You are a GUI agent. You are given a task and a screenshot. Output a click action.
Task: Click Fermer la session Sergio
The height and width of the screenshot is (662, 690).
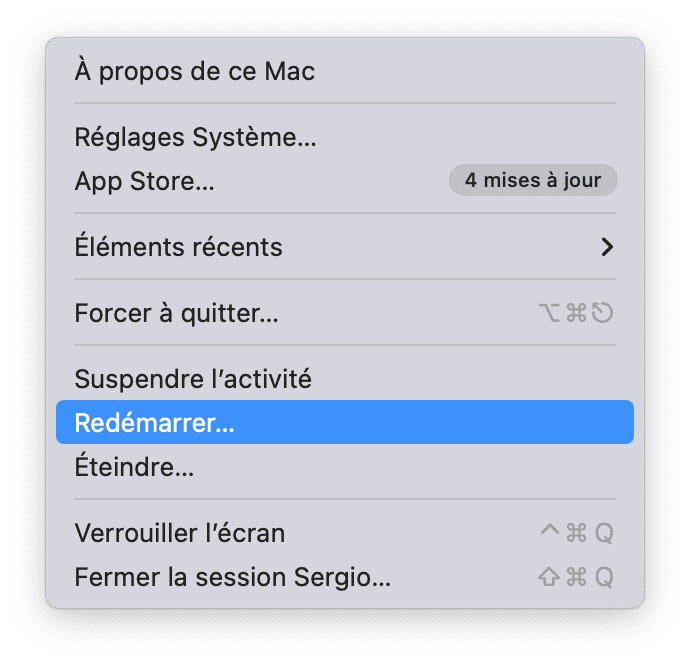(x=233, y=577)
